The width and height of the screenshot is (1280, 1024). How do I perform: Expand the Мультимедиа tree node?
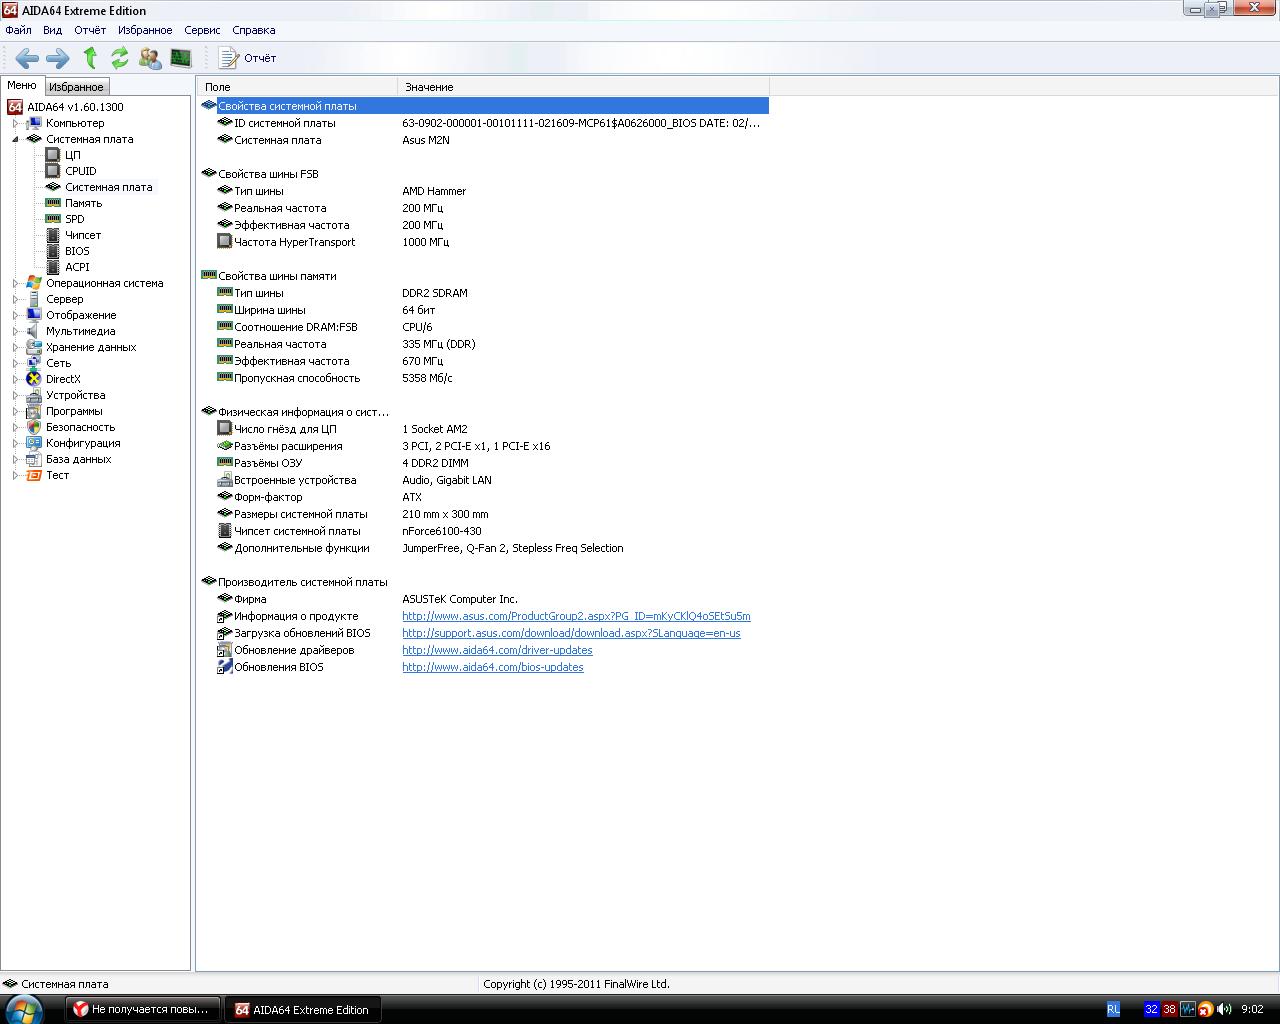point(15,331)
